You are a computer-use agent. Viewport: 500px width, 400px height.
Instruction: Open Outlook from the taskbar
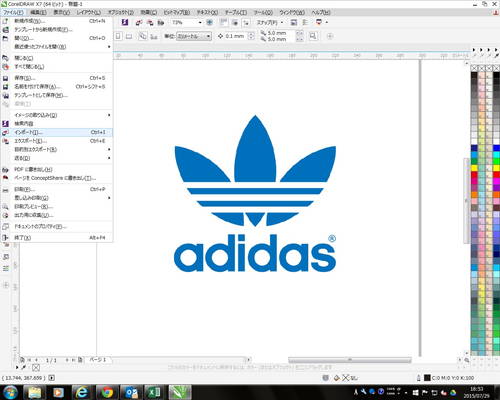click(131, 392)
